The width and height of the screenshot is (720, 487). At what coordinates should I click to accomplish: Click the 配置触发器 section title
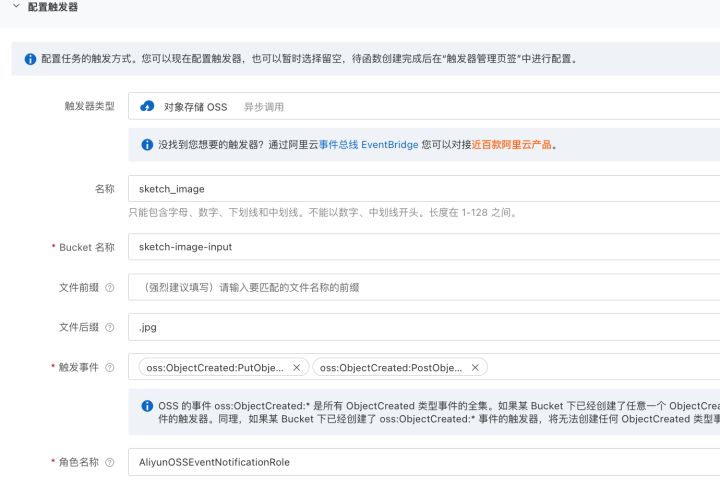53,6
